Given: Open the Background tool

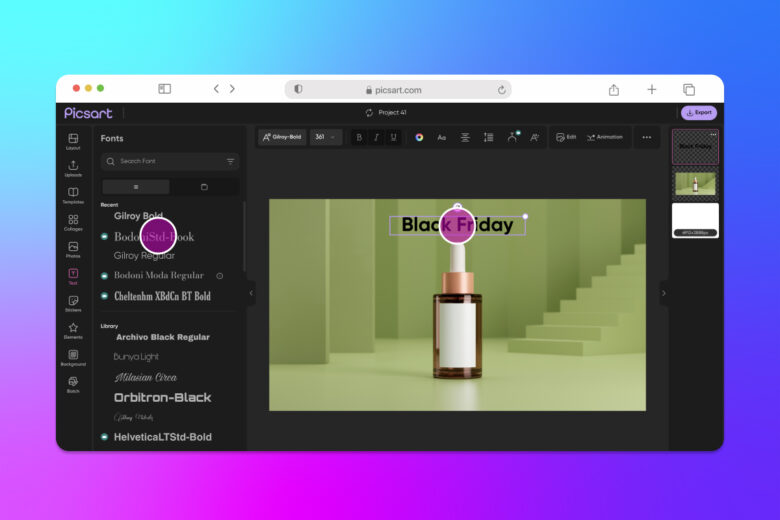Looking at the screenshot, I should click(73, 358).
